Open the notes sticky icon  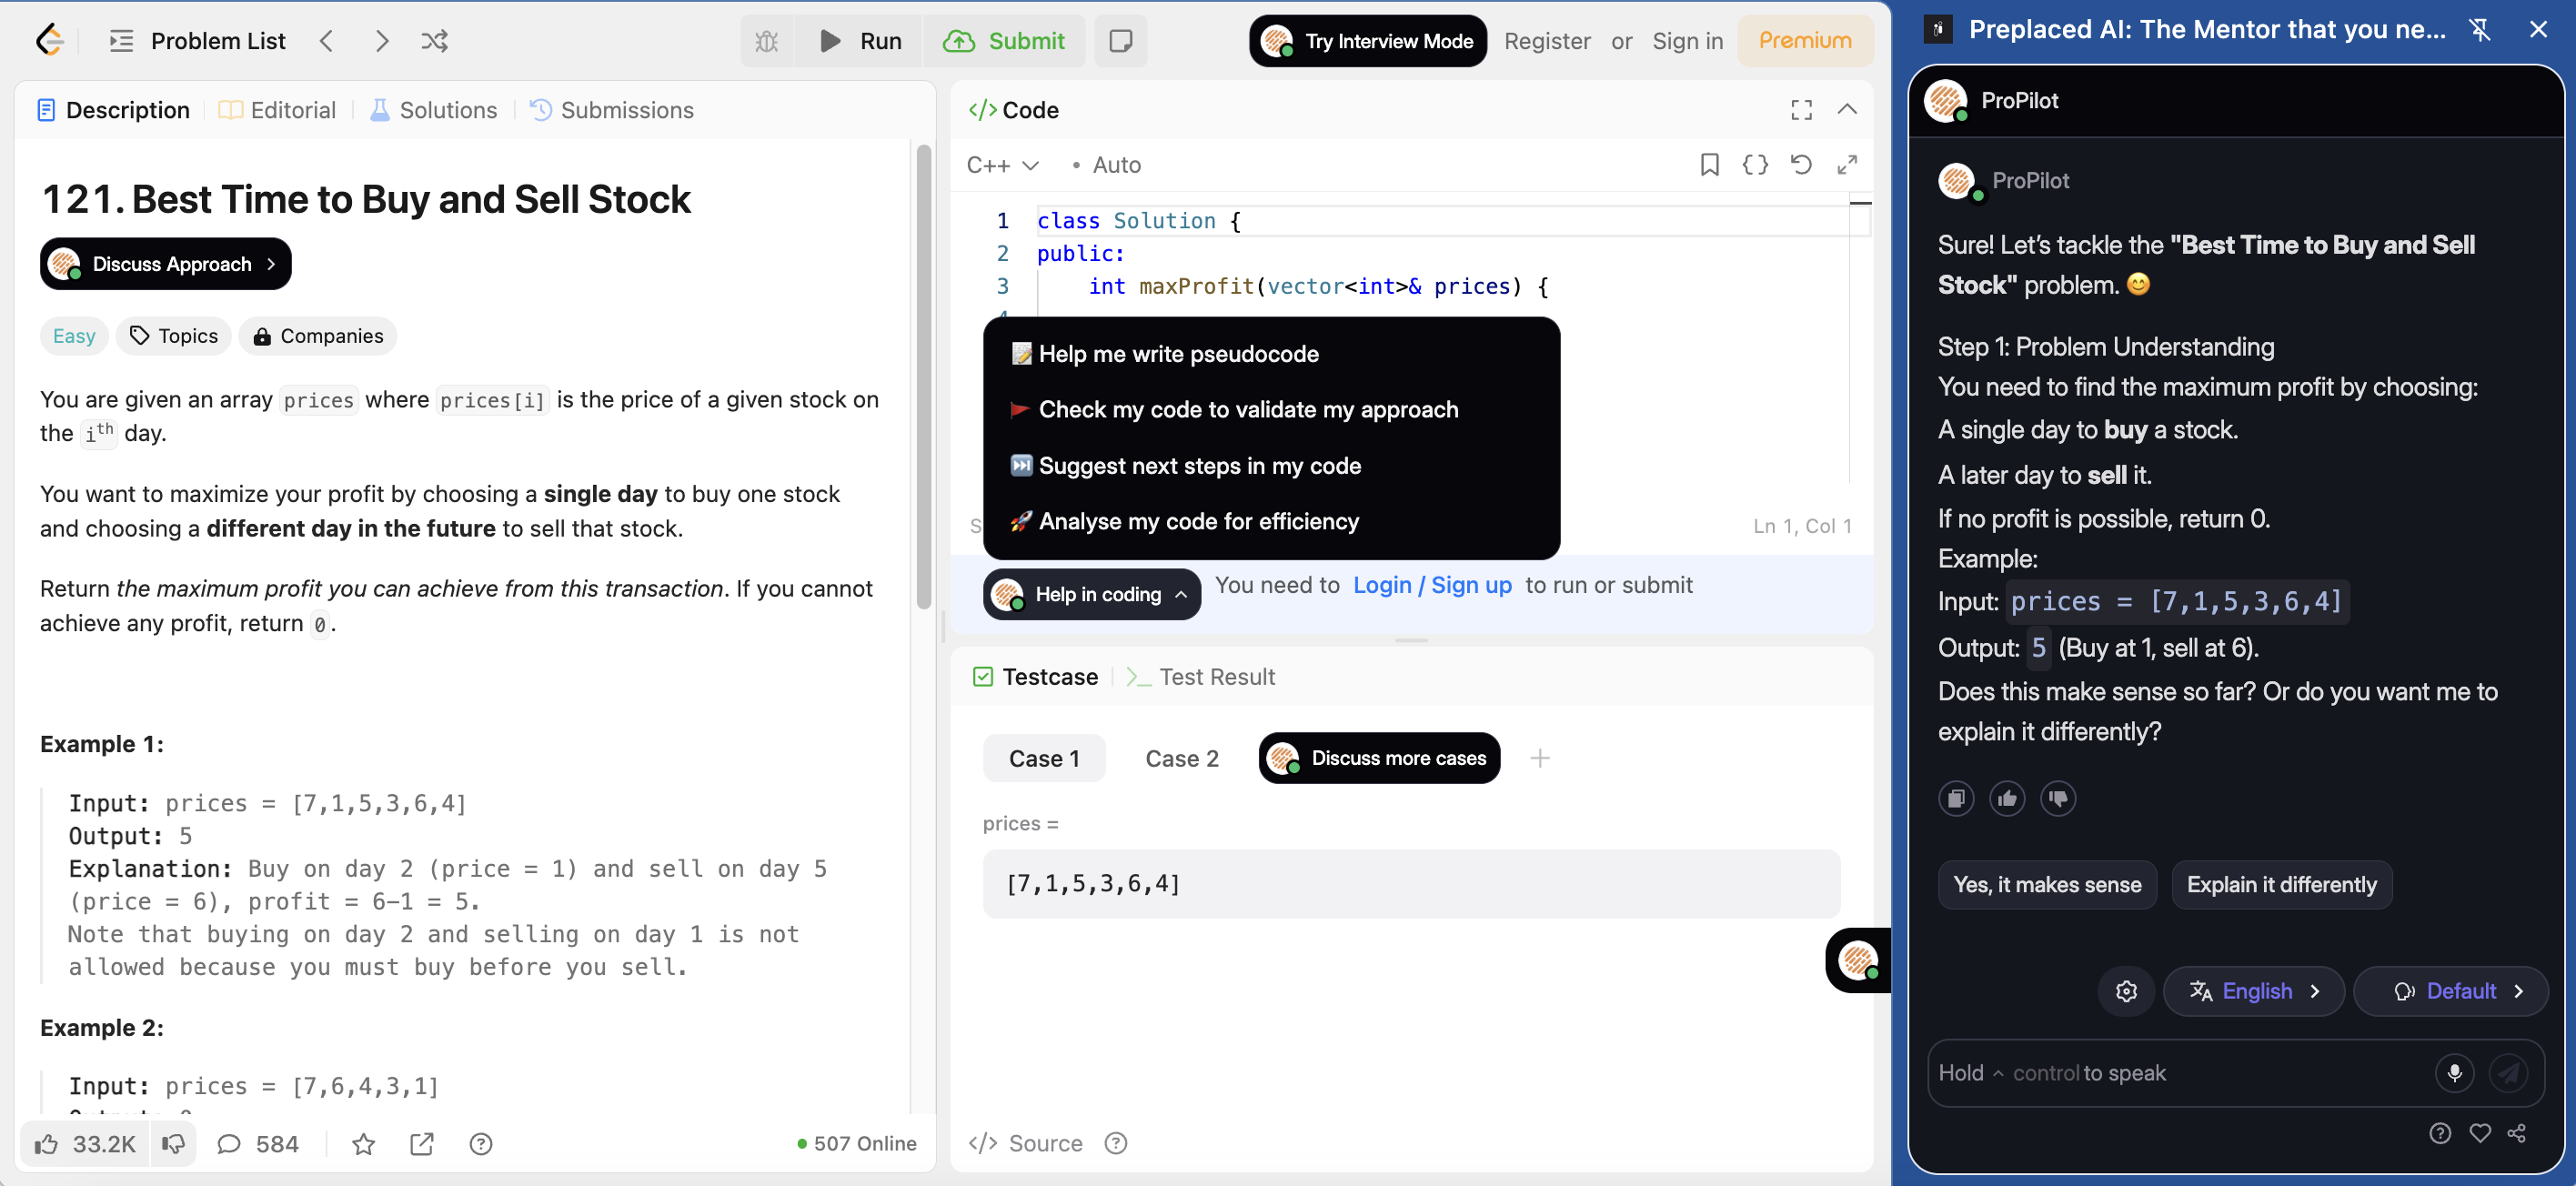click(1120, 41)
